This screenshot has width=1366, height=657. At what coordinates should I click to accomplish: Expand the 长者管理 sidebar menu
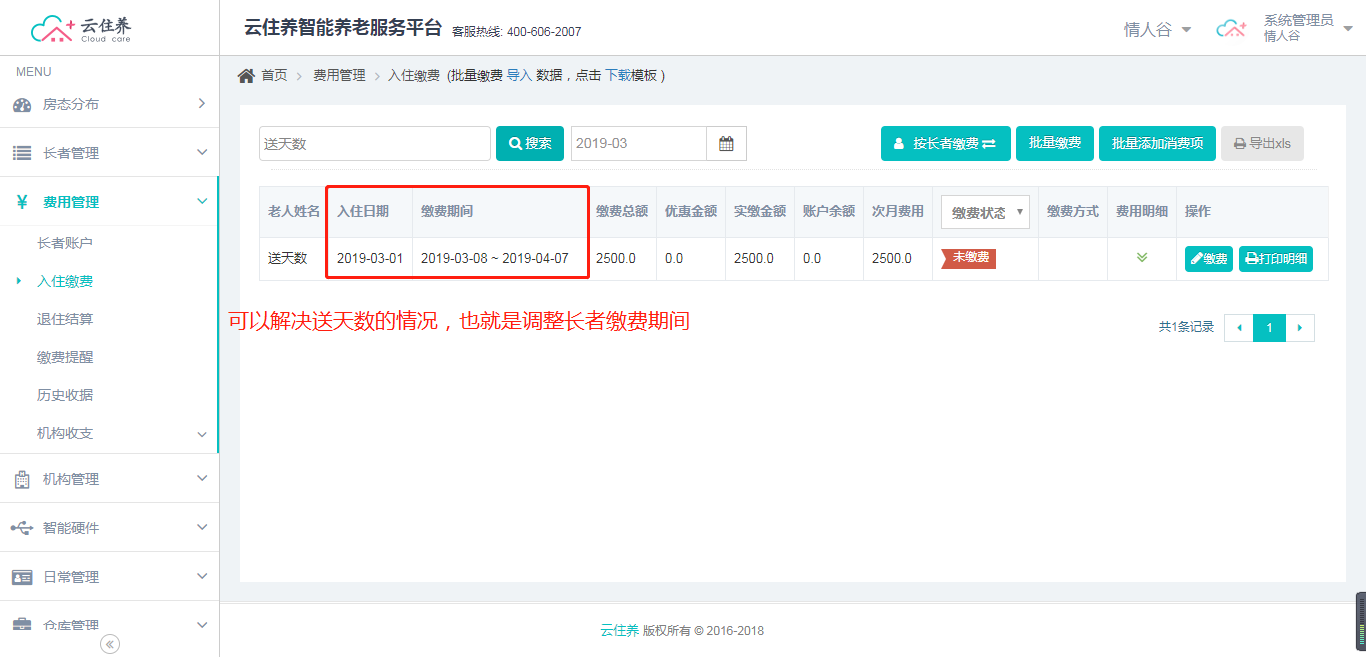coord(109,153)
